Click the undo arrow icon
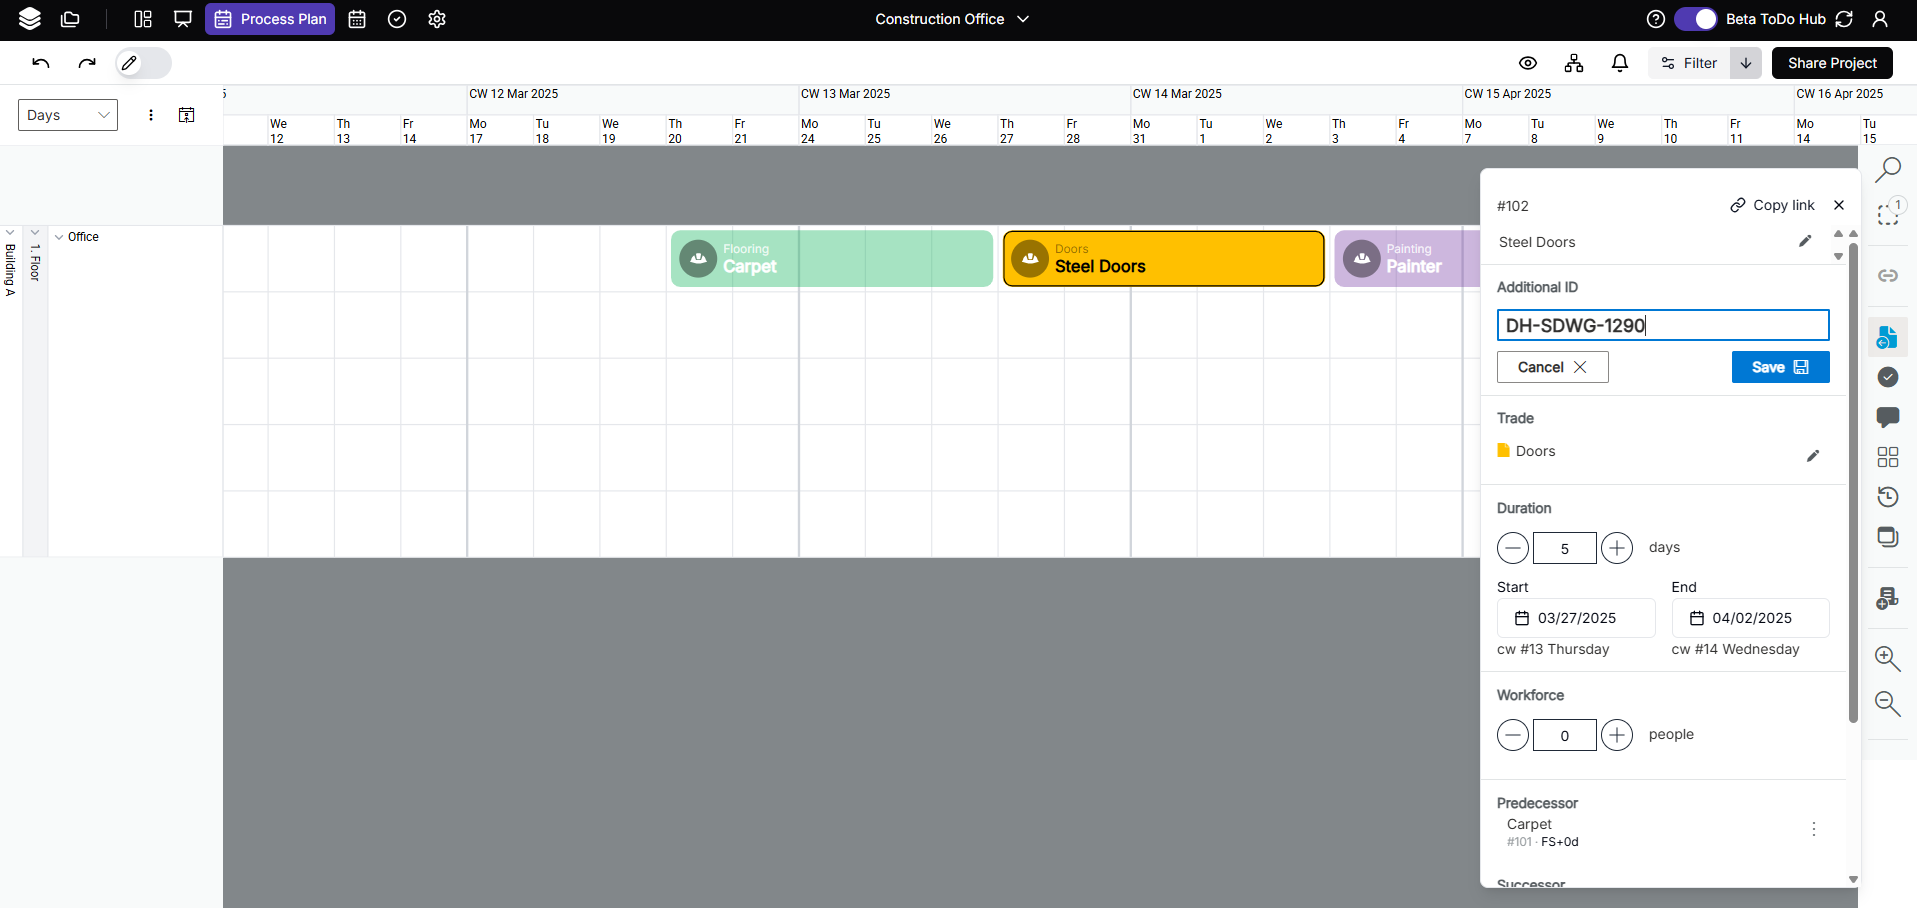Screen dimensions: 1917x908 pos(41,63)
